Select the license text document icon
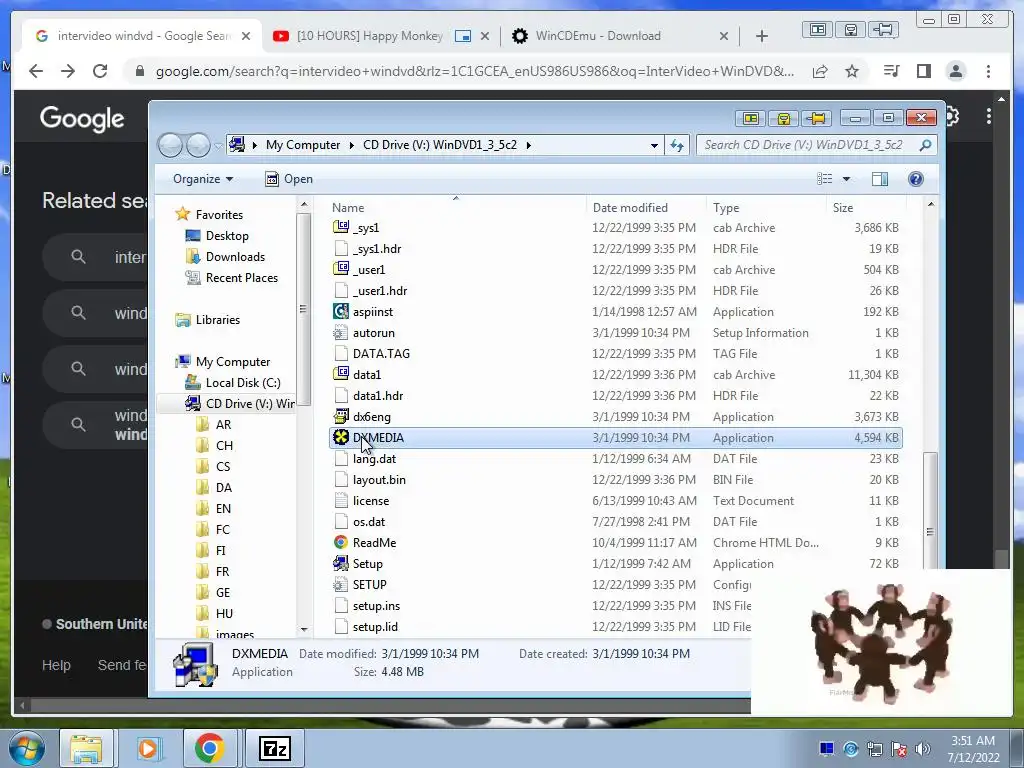Viewport: 1024px width, 768px height. click(x=341, y=500)
